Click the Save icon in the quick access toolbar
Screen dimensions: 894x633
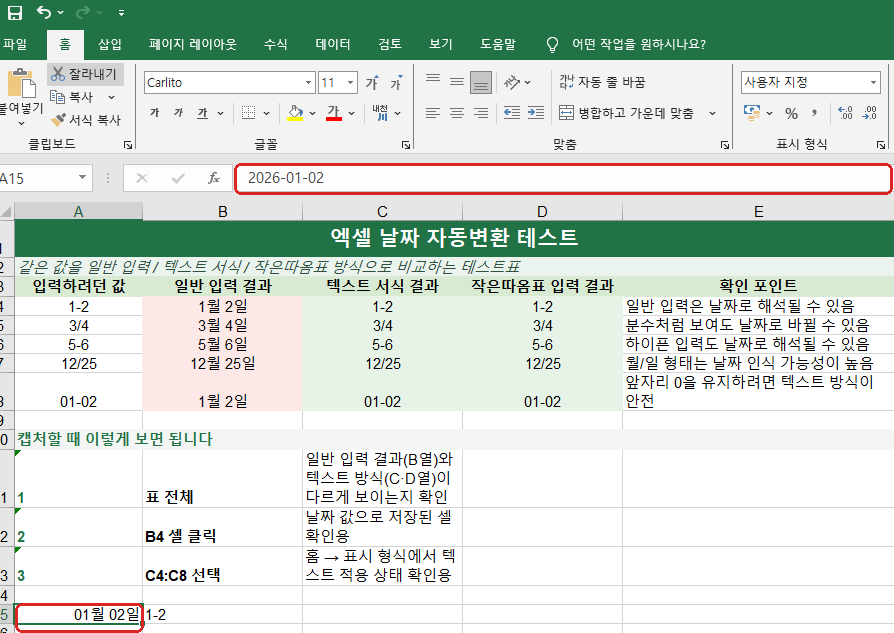coord(14,13)
